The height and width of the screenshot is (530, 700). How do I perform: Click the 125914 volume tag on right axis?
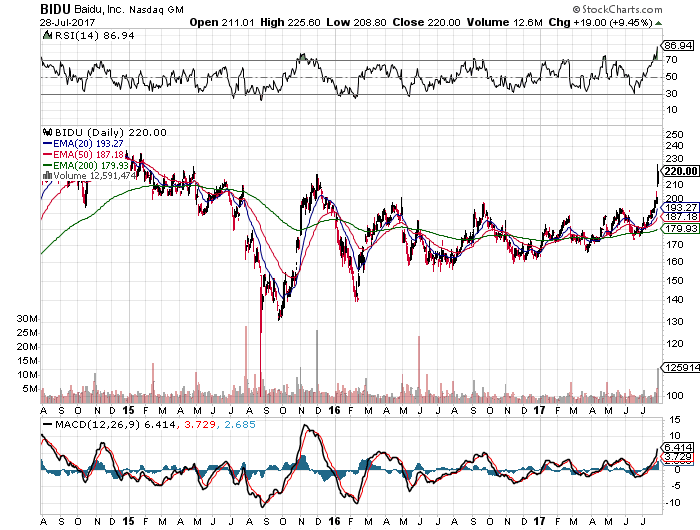[x=681, y=367]
